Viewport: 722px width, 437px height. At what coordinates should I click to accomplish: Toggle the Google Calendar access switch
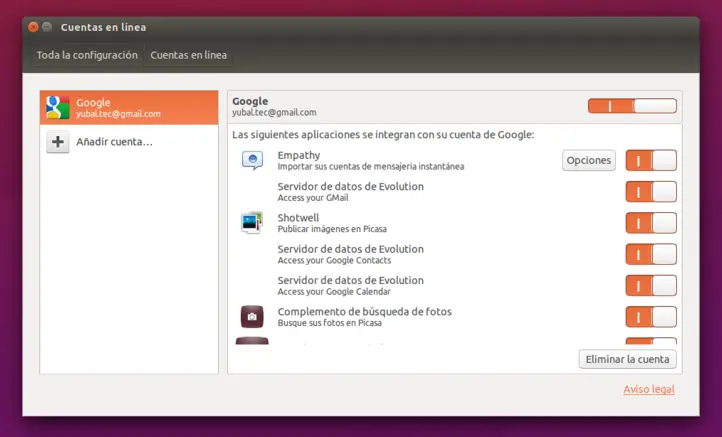pyautogui.click(x=651, y=286)
